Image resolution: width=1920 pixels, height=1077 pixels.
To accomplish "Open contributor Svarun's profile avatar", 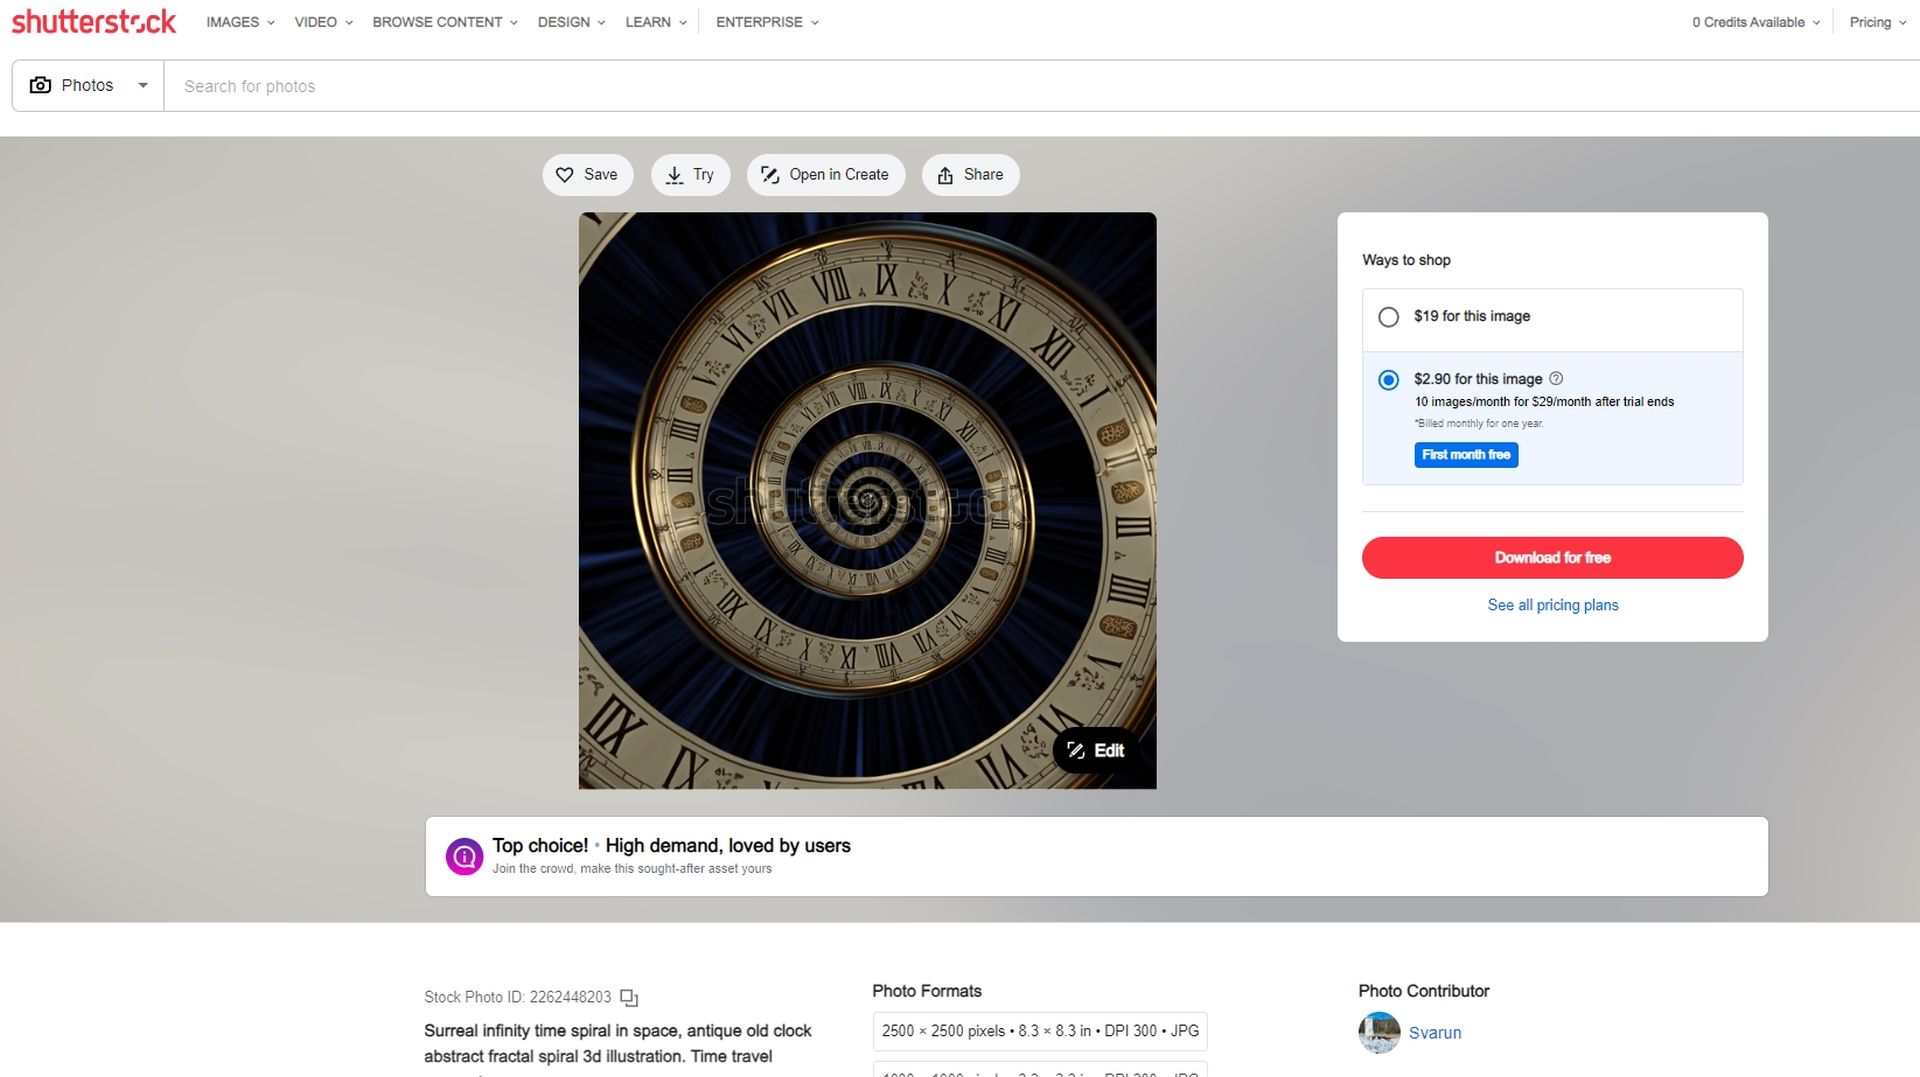I will click(1379, 1033).
